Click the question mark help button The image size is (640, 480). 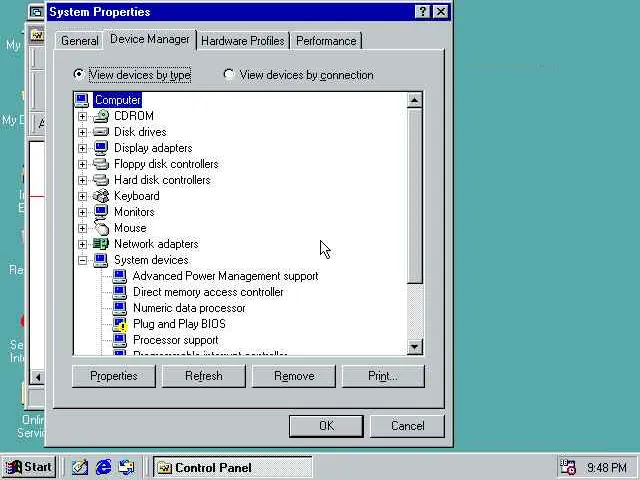(422, 12)
